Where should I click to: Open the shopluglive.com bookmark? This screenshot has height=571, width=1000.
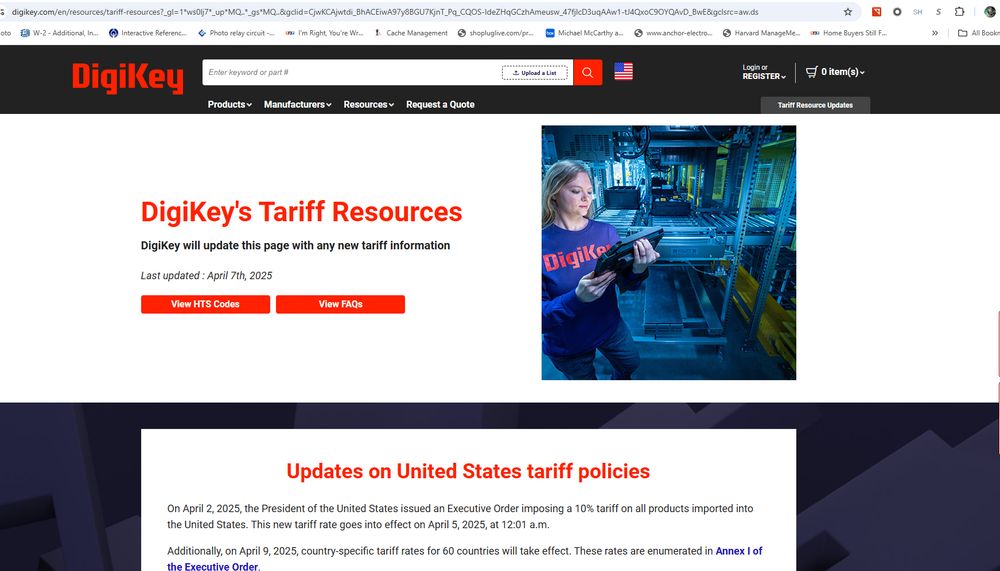496,33
